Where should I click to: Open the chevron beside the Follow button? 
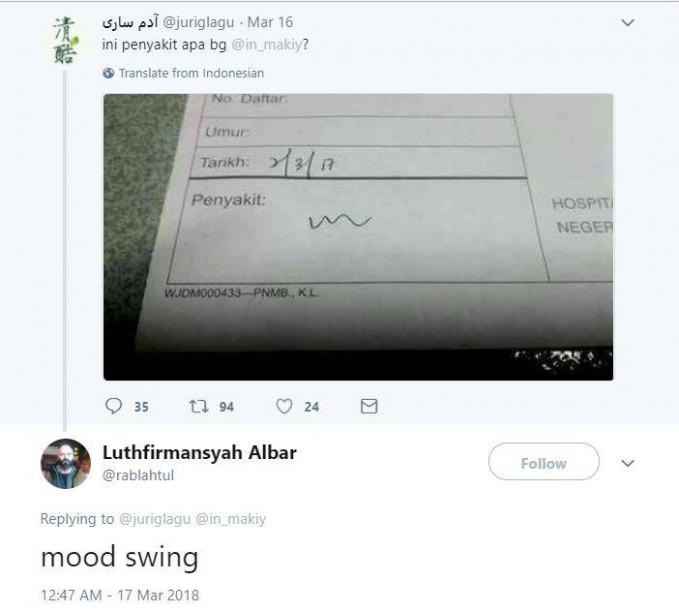[x=628, y=463]
